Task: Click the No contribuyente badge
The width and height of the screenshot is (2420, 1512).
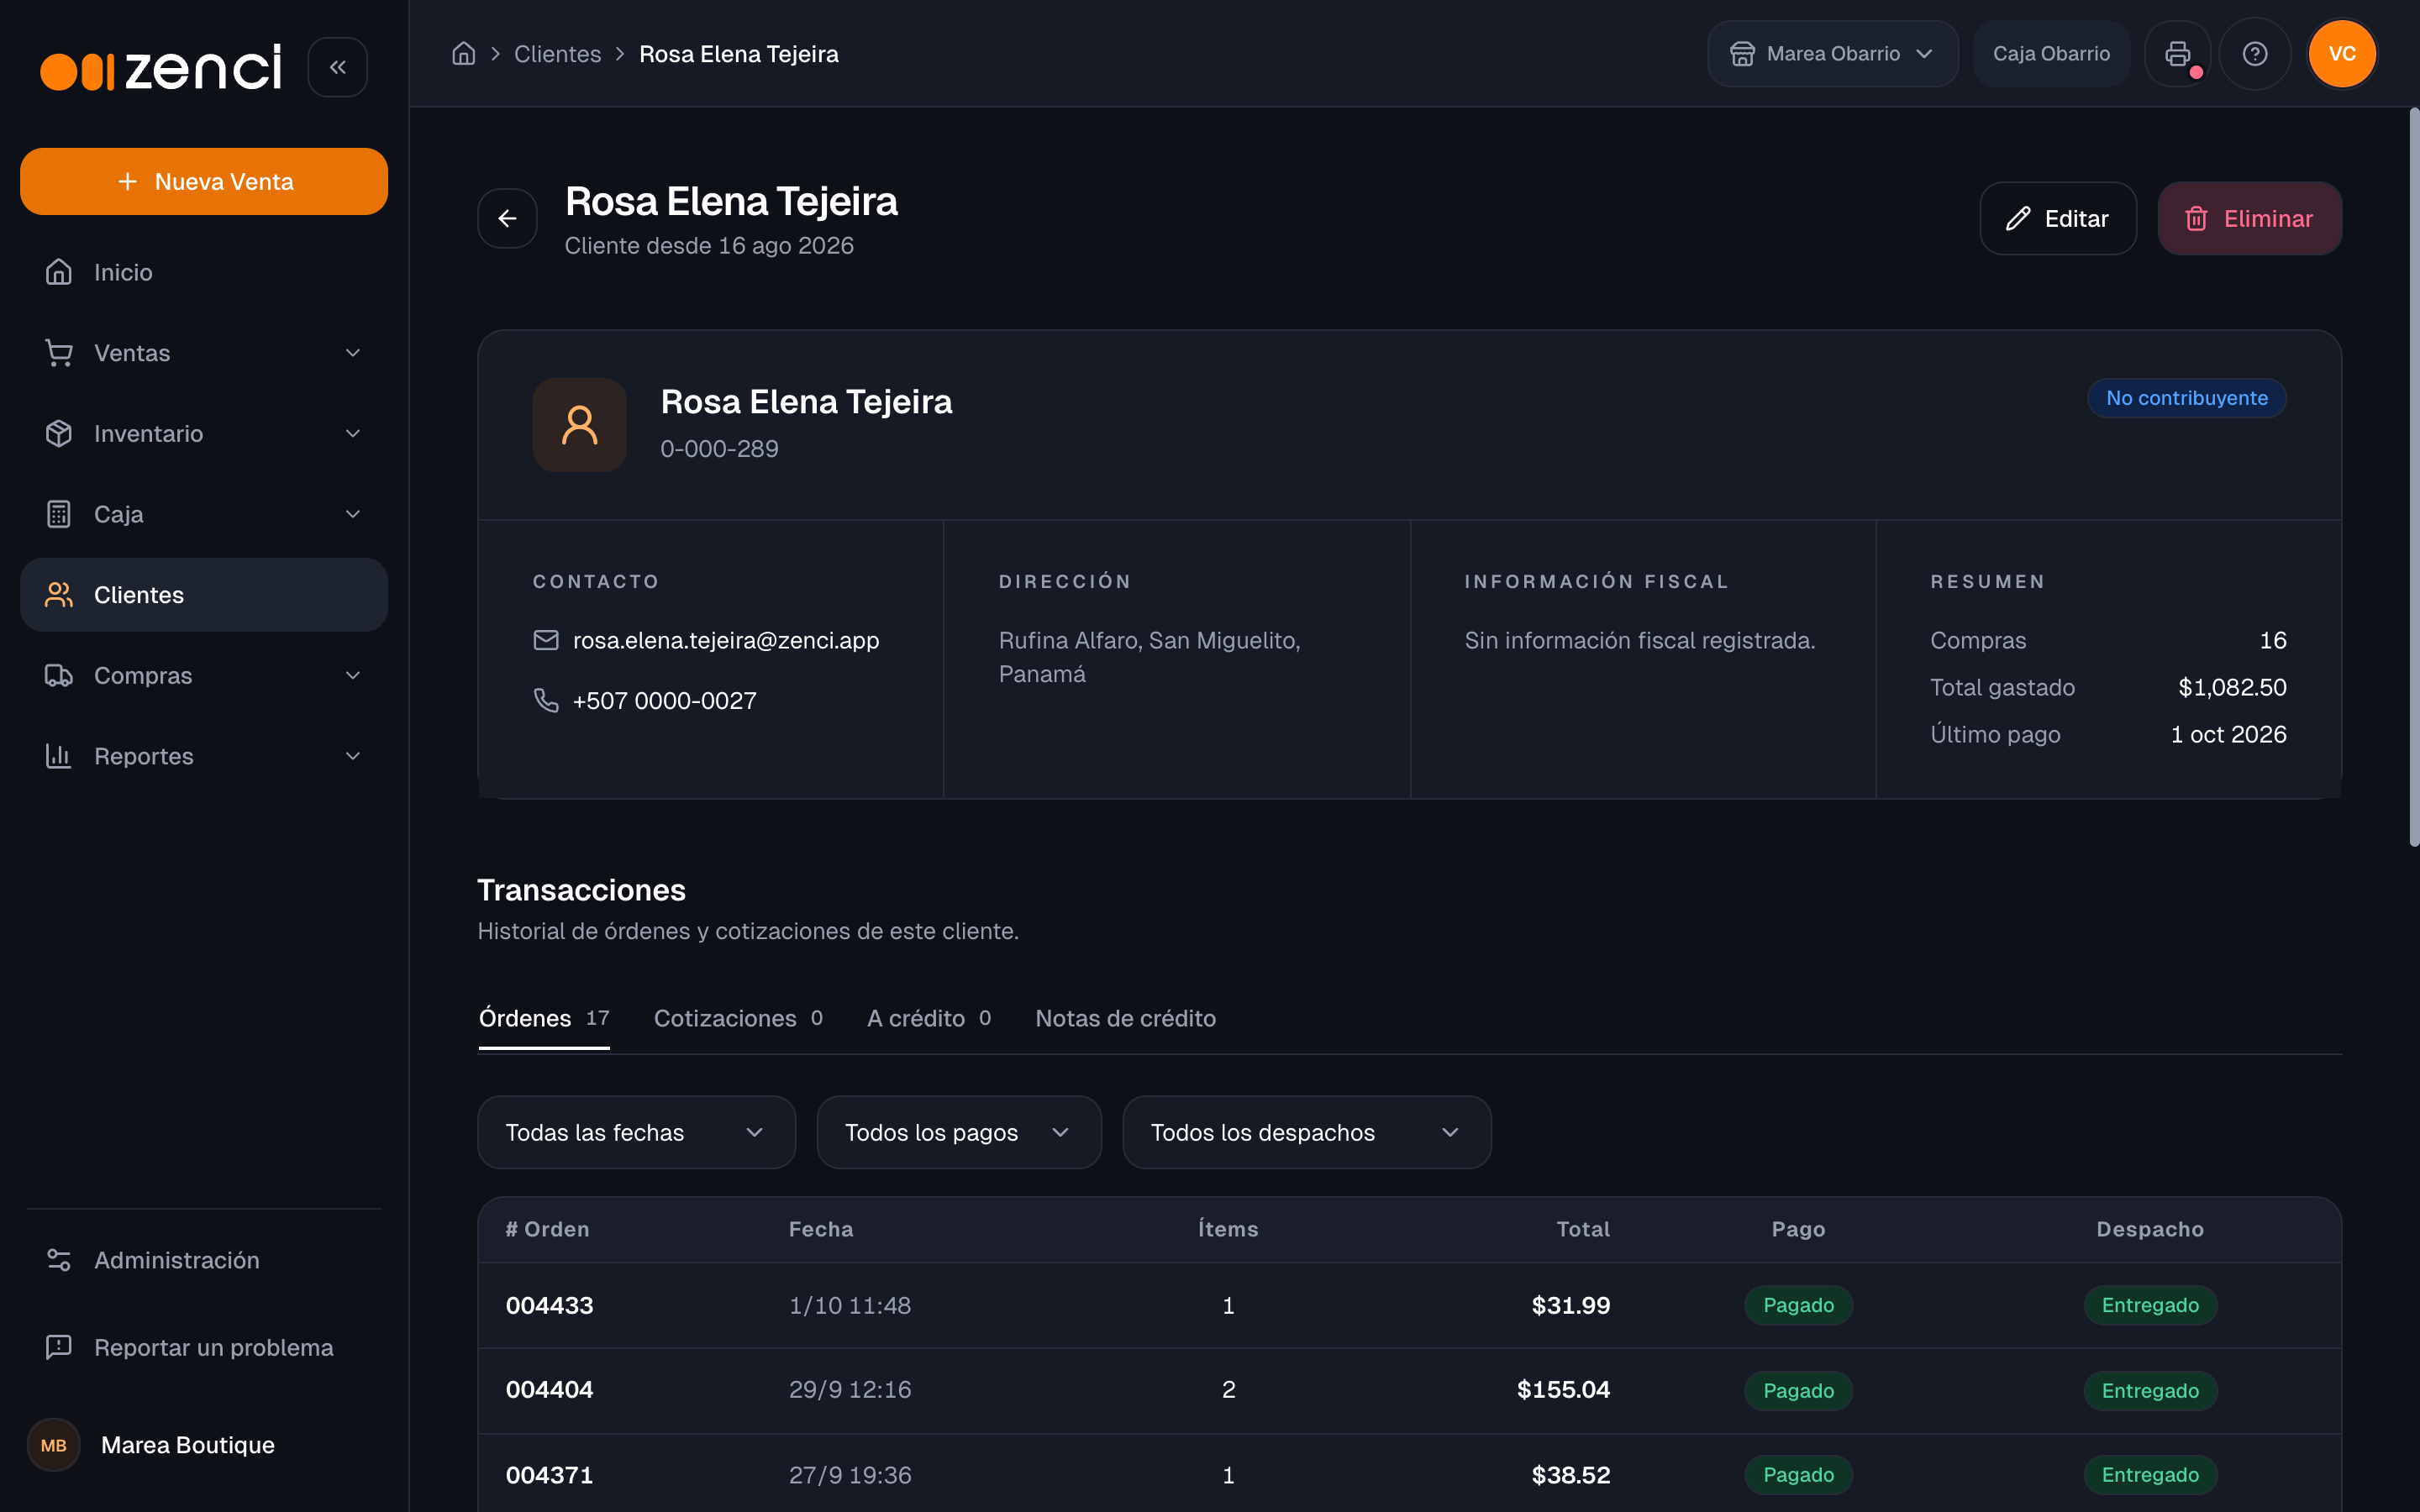Action: [2186, 398]
